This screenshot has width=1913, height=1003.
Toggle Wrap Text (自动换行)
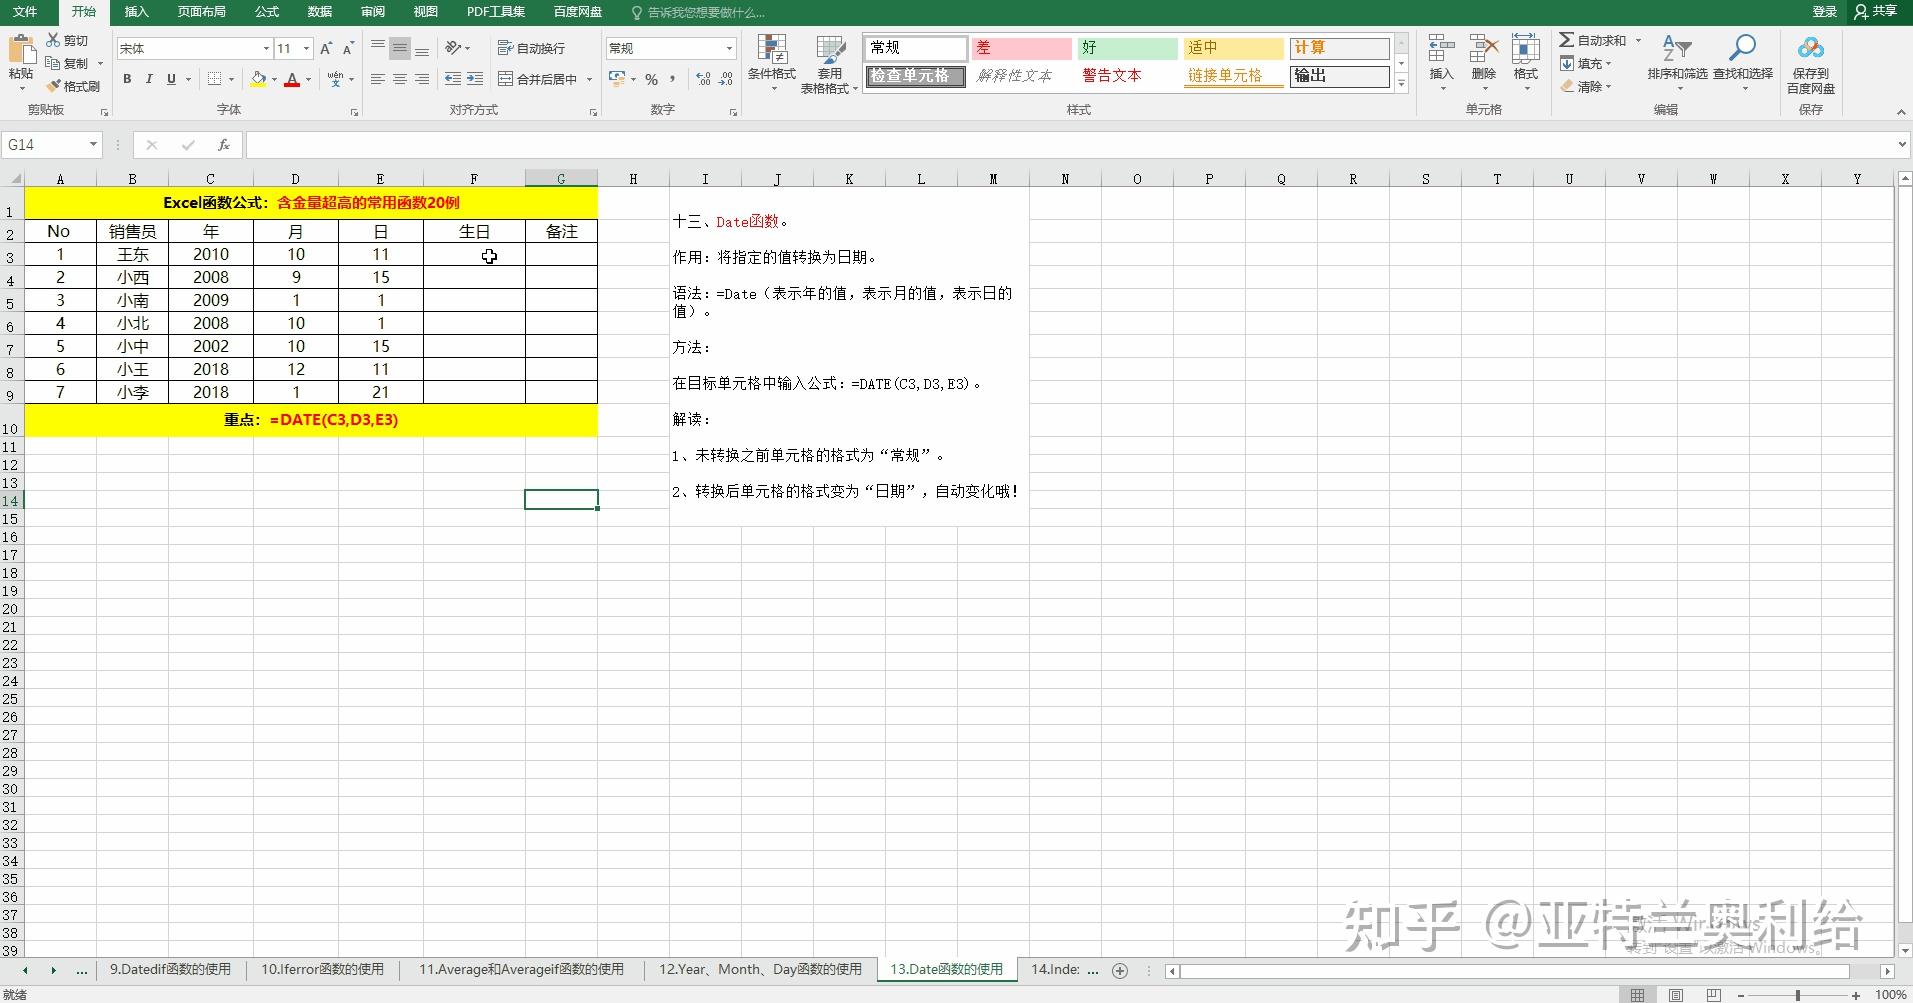tap(531, 48)
